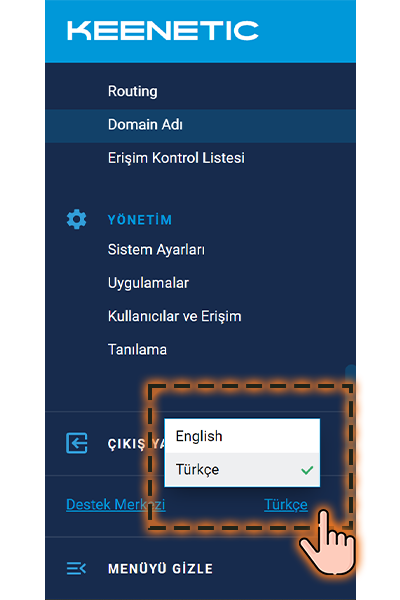Click the Yönetim gear icon
Image resolution: width=400 pixels, height=600 pixels.
(x=77, y=219)
